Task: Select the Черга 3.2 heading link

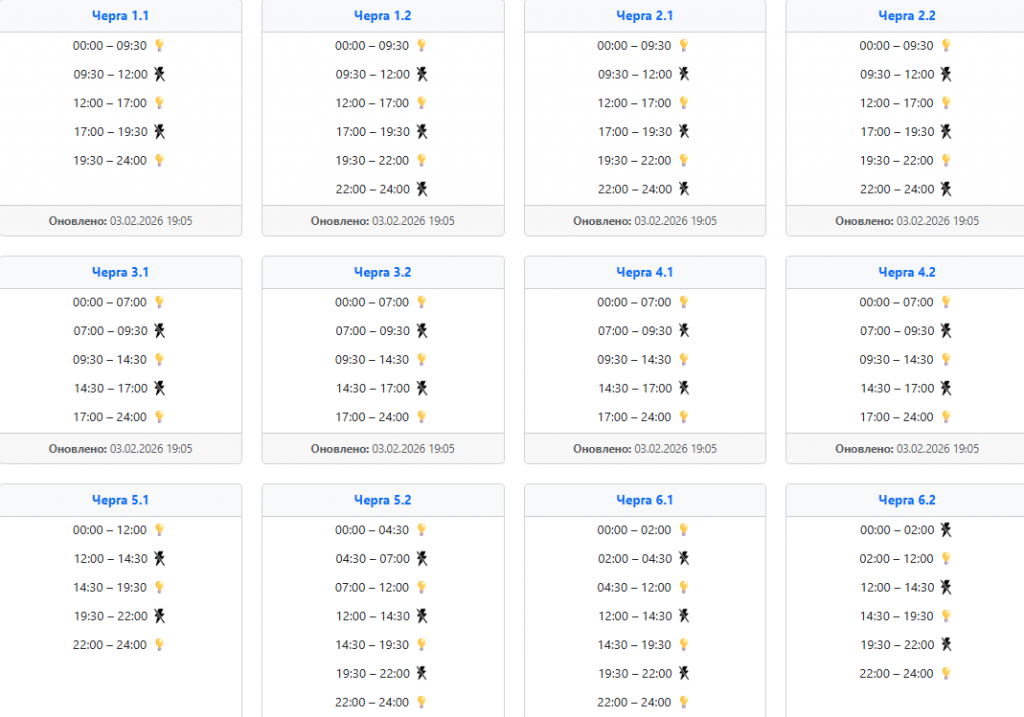Action: (382, 272)
